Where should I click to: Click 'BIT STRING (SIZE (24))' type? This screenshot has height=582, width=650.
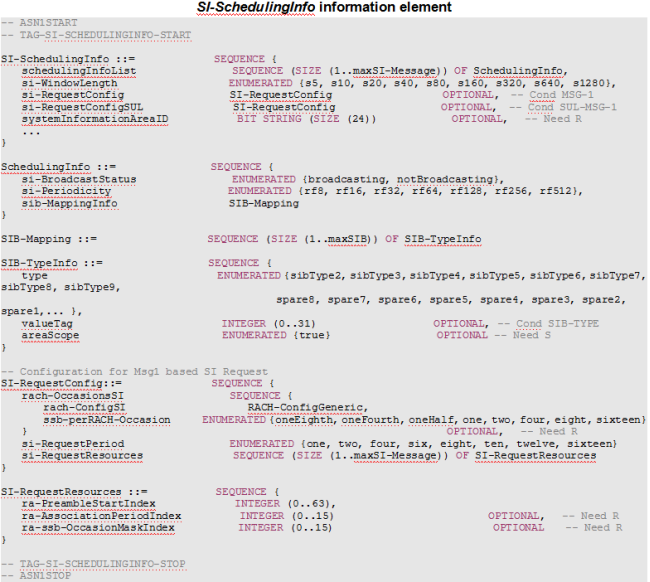tap(306, 119)
